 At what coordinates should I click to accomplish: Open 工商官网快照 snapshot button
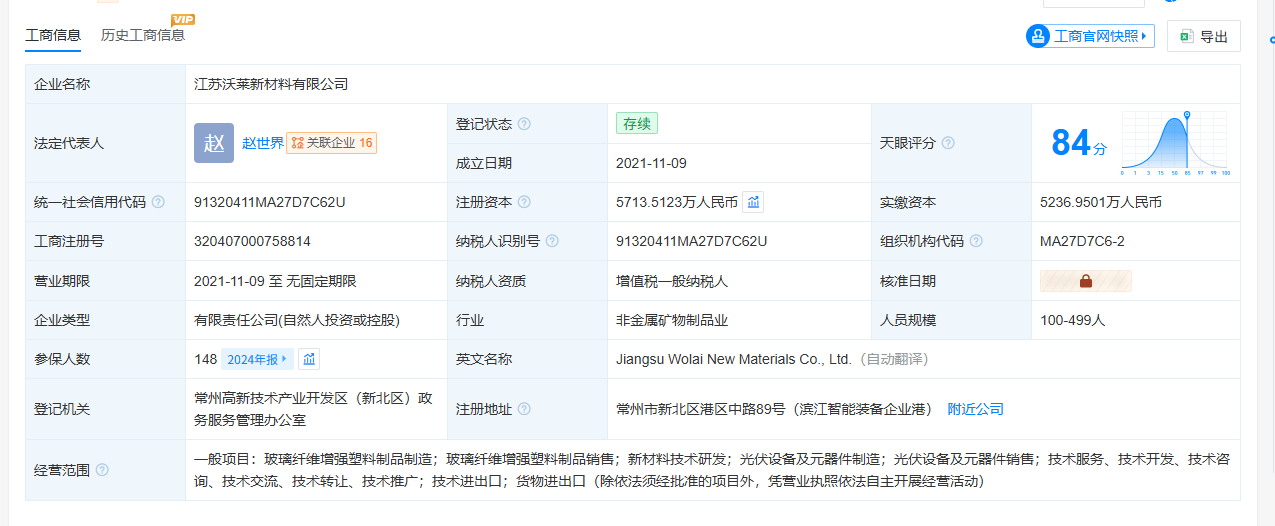point(1090,36)
